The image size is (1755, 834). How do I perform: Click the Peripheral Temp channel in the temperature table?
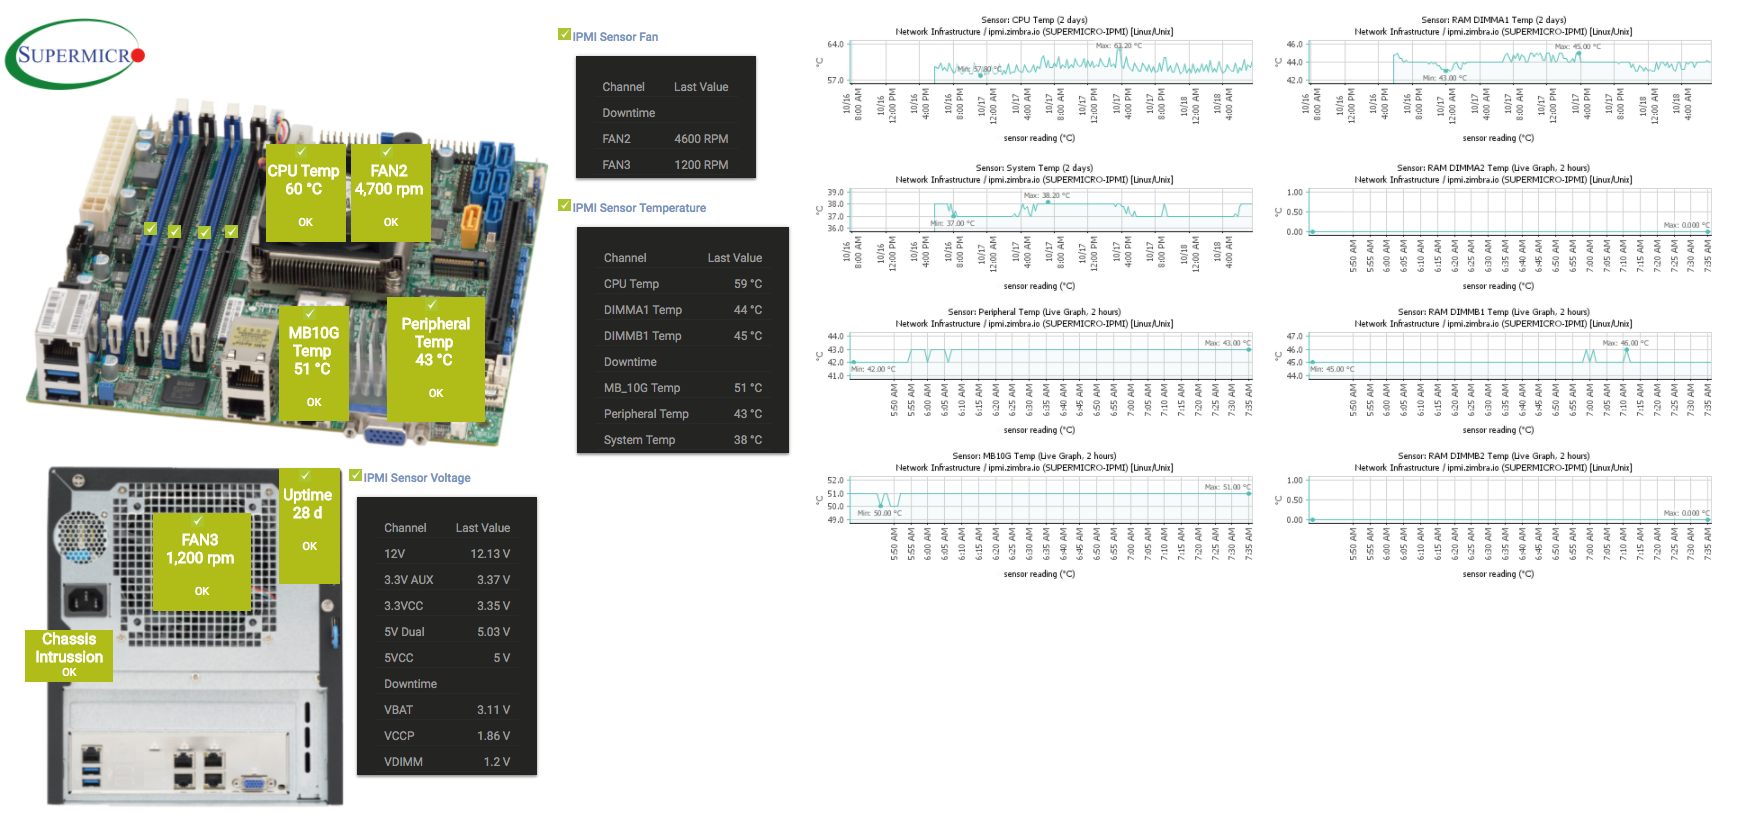[646, 414]
